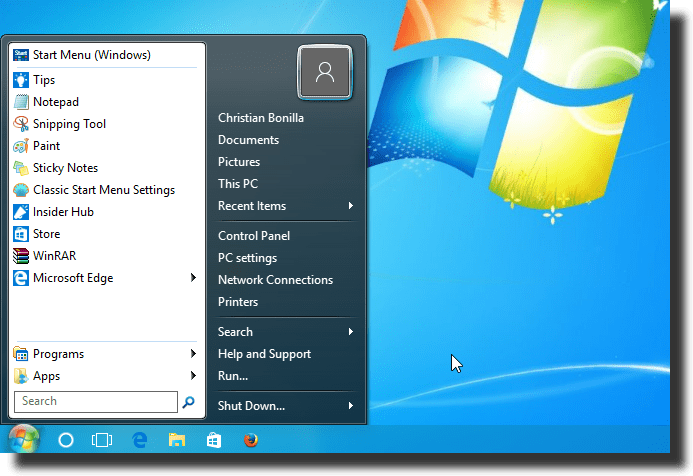Open the Sticky Notes icon

(21, 168)
